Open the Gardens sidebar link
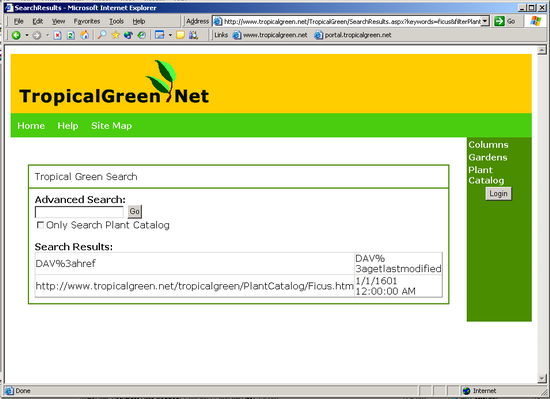Image resolution: width=550 pixels, height=399 pixels. pyautogui.click(x=488, y=157)
